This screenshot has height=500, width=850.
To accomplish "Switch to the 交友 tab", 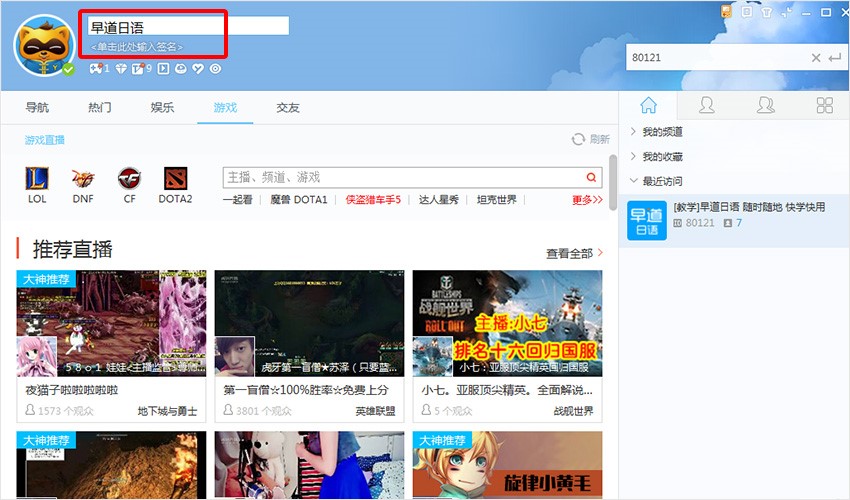I will click(288, 107).
